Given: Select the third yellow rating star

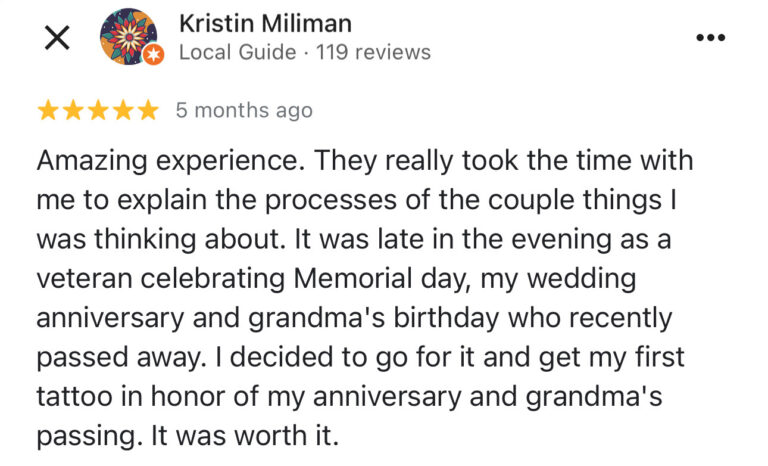Looking at the screenshot, I should pyautogui.click(x=98, y=111).
